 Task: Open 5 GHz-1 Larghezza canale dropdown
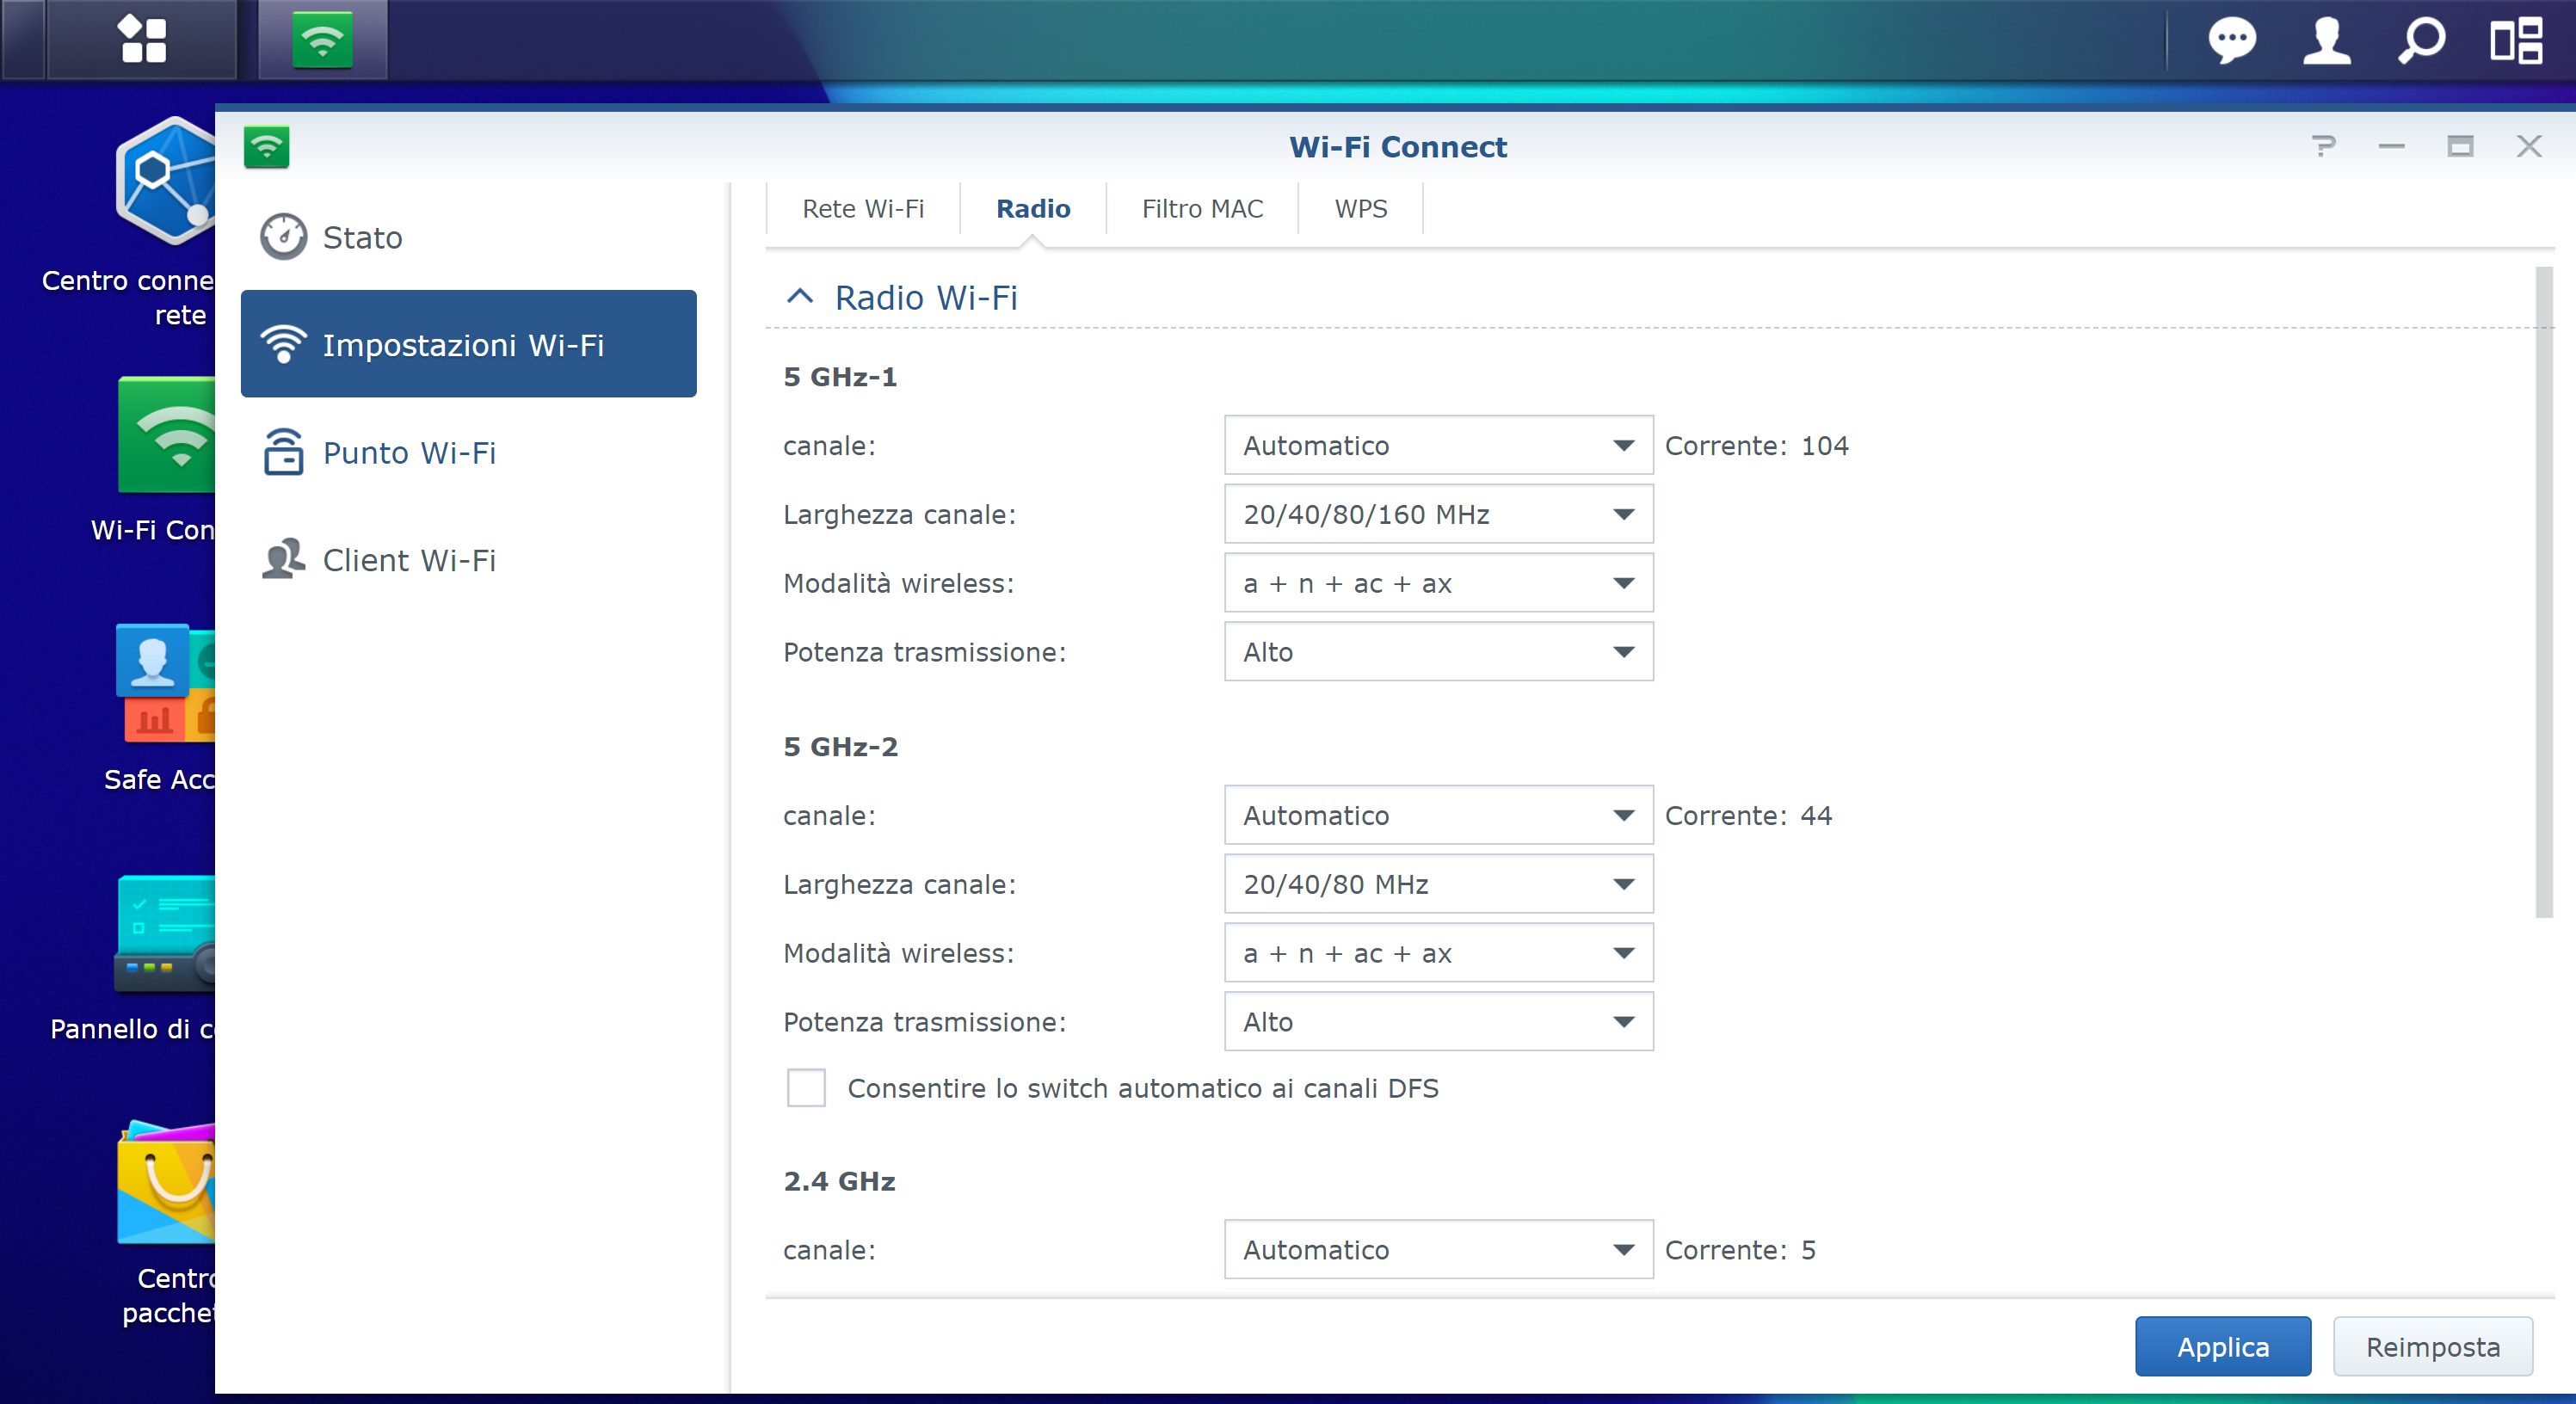click(1438, 514)
